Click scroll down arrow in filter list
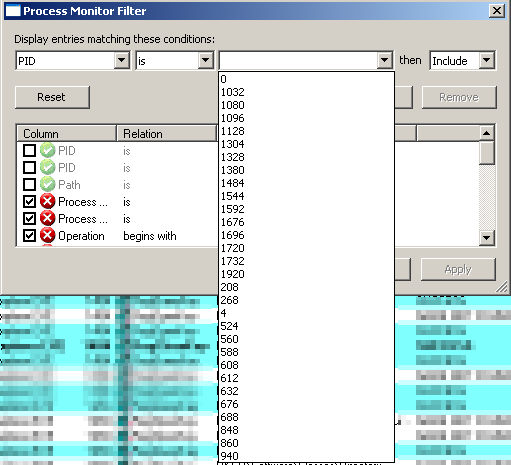 click(x=486, y=238)
